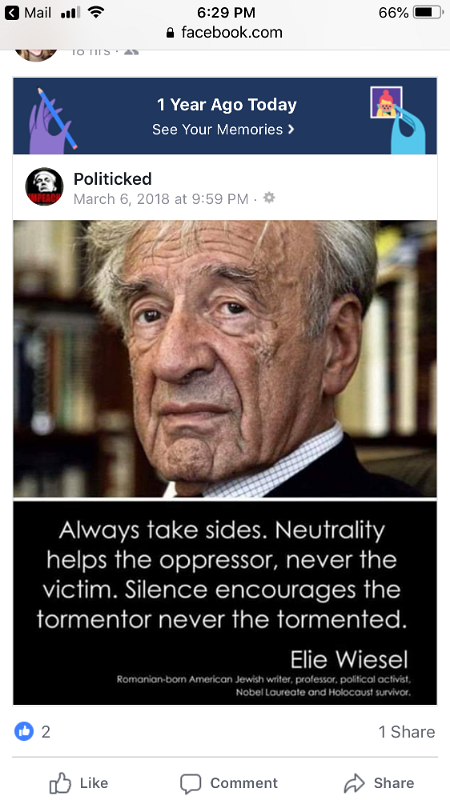Open See Your Memories link

pos(223,130)
